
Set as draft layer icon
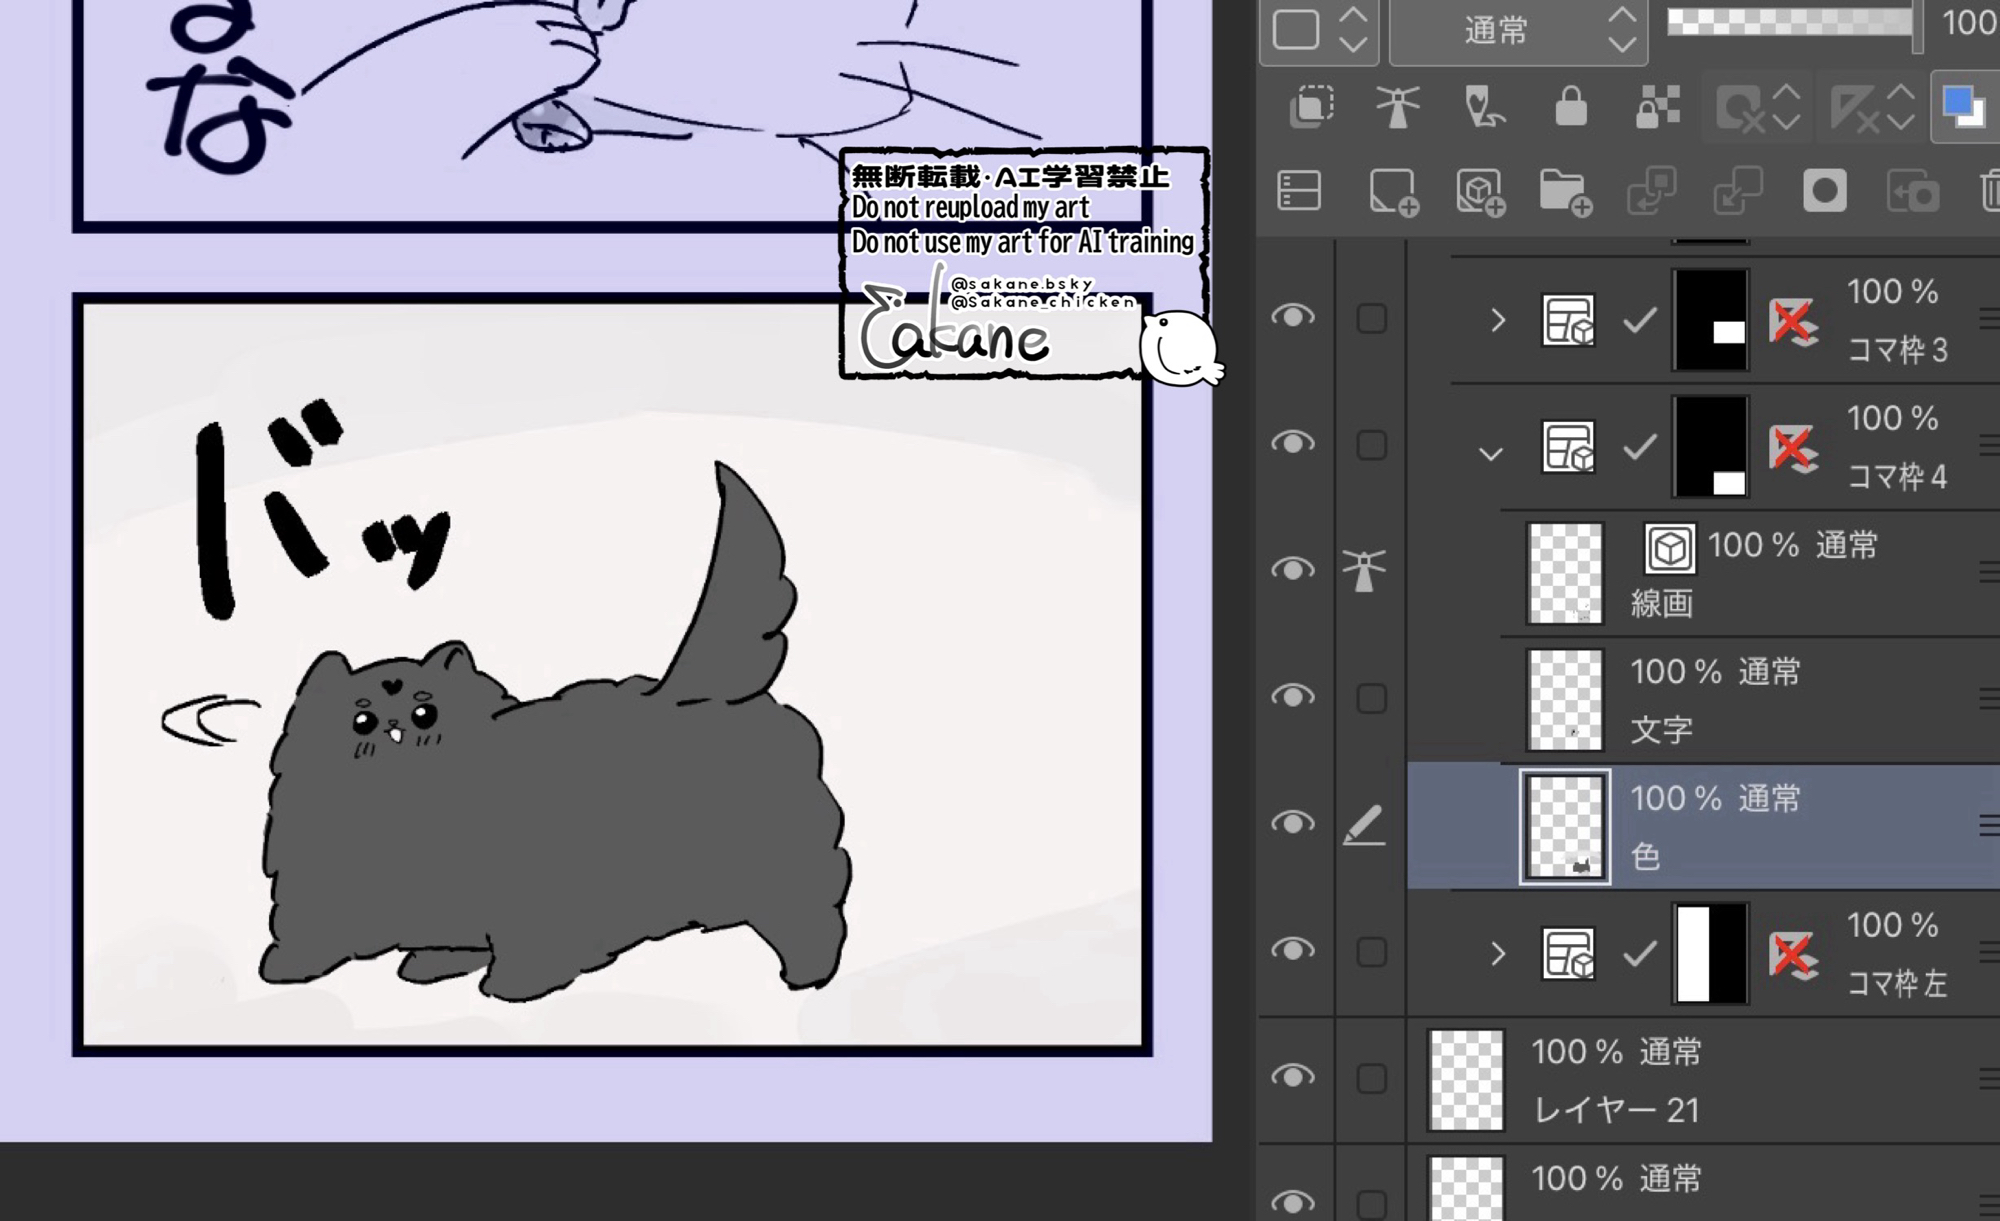tap(1483, 107)
